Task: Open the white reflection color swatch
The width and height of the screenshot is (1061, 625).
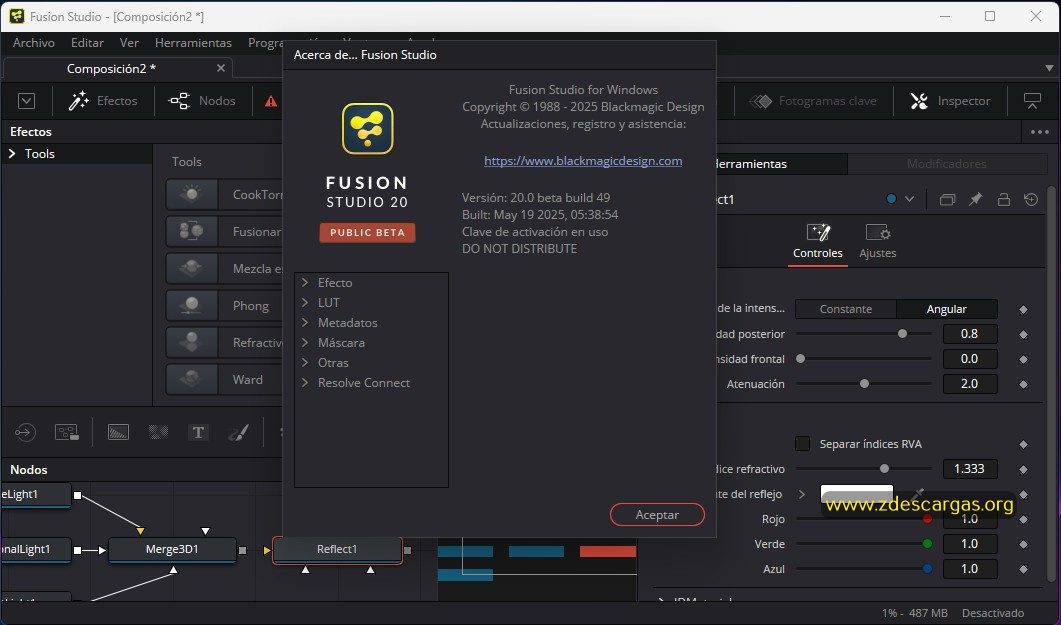Action: pos(857,494)
